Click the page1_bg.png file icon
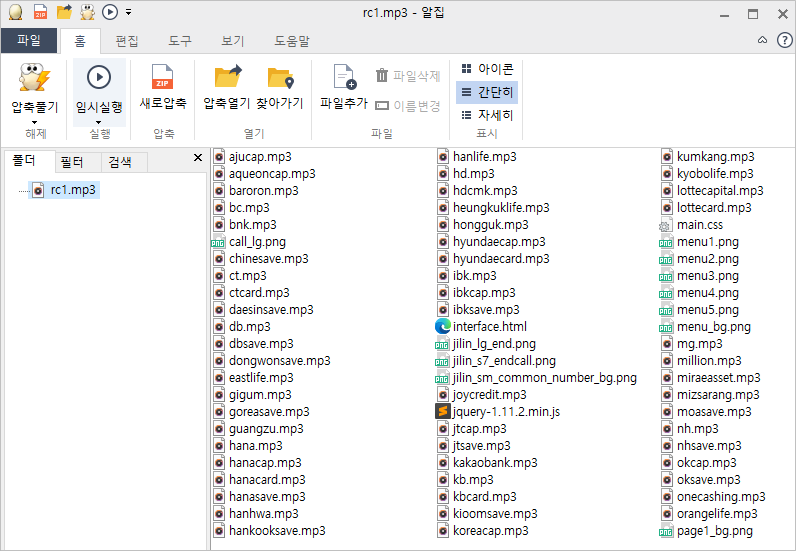This screenshot has width=796, height=551. click(x=666, y=532)
